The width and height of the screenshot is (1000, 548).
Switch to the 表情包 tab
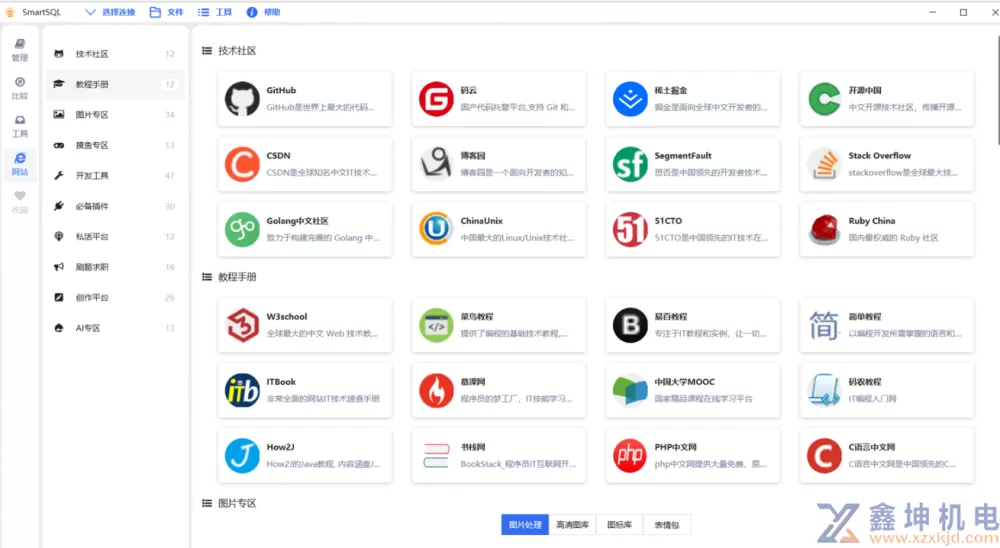point(666,524)
